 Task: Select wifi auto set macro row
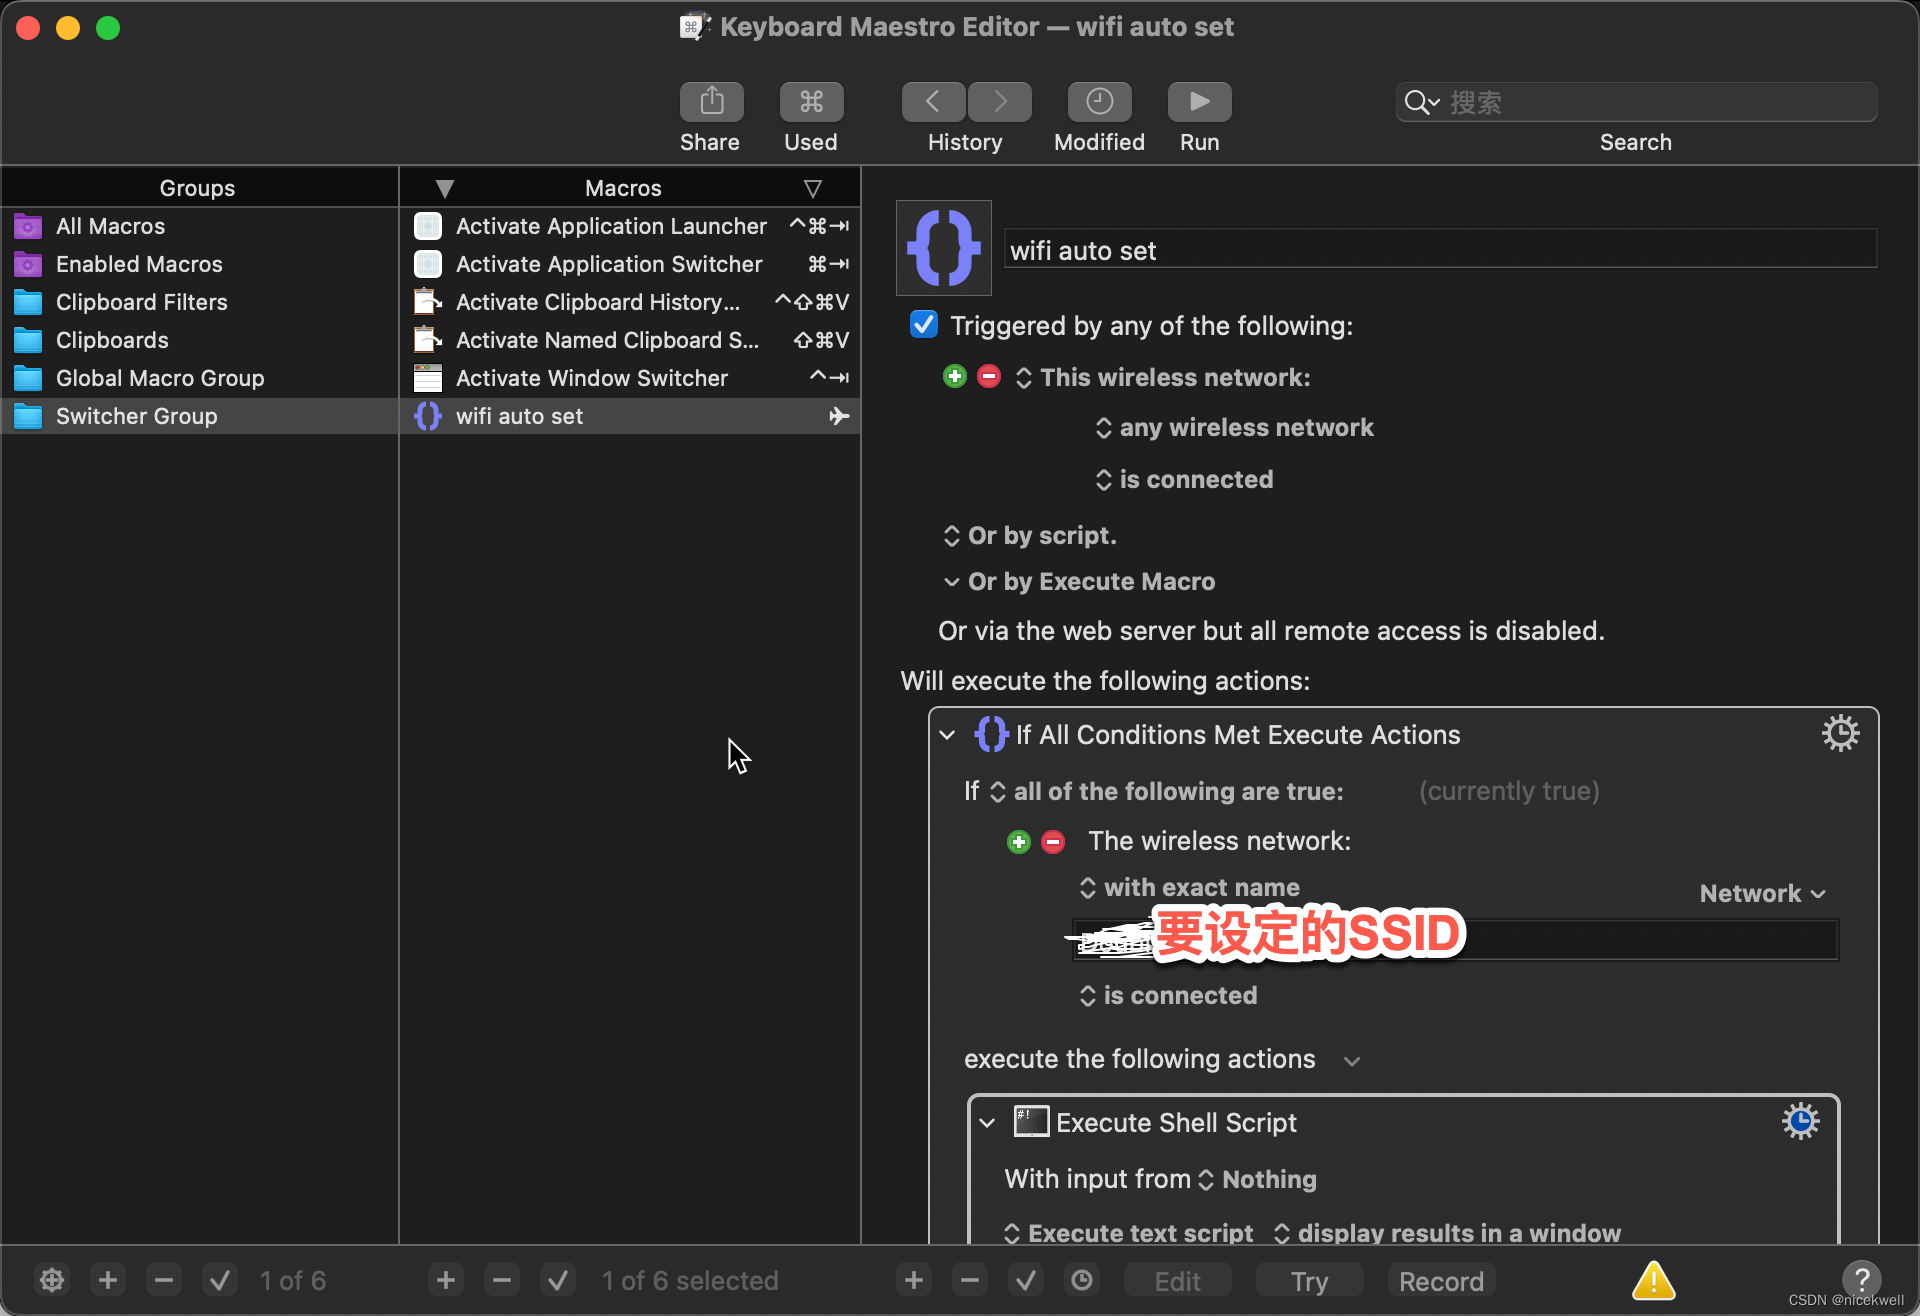coord(630,416)
